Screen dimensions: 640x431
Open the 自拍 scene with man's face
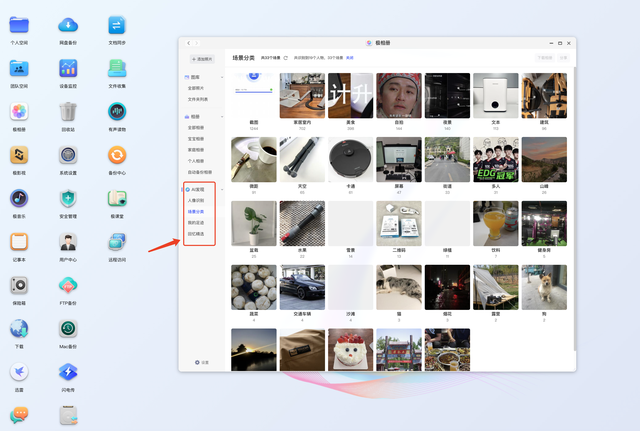pyautogui.click(x=399, y=96)
